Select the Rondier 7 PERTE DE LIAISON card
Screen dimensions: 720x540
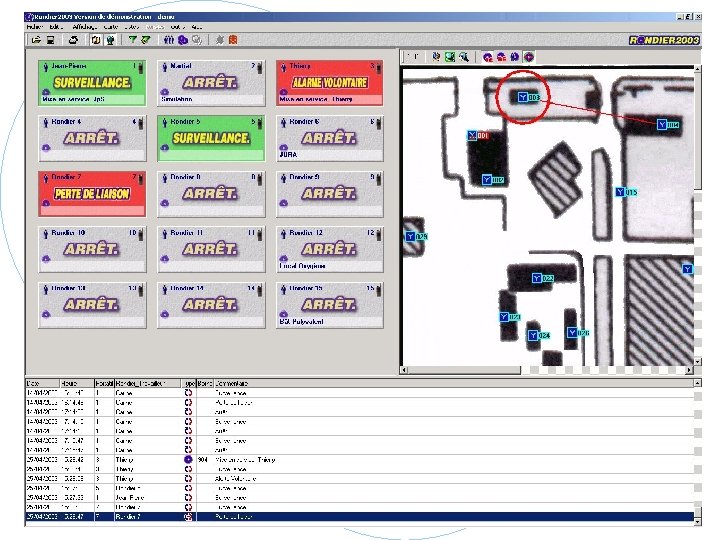pos(92,194)
